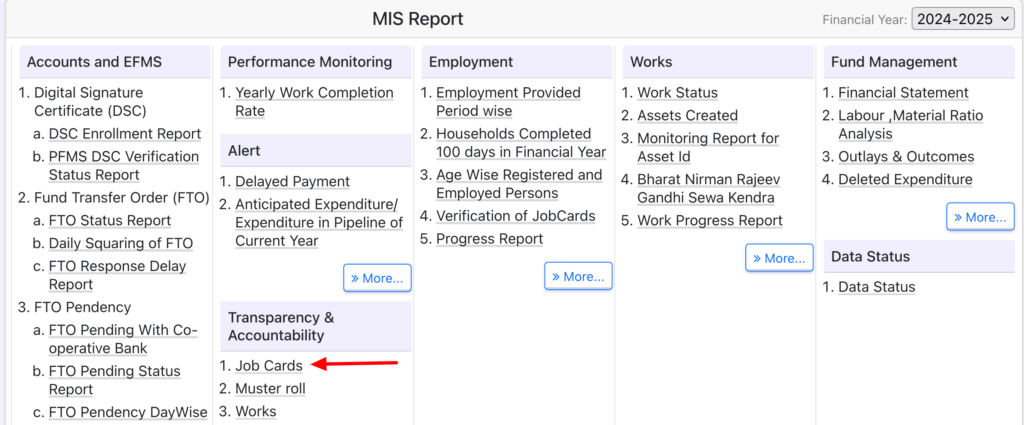The width and height of the screenshot is (1024, 425).
Task: Open FTO Status Report link
Action: [110, 220]
